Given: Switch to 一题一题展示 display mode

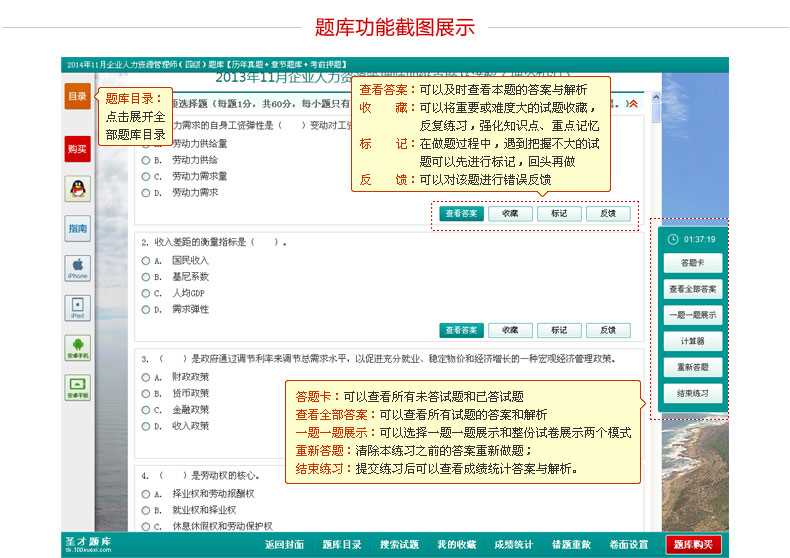Looking at the screenshot, I should point(692,315).
